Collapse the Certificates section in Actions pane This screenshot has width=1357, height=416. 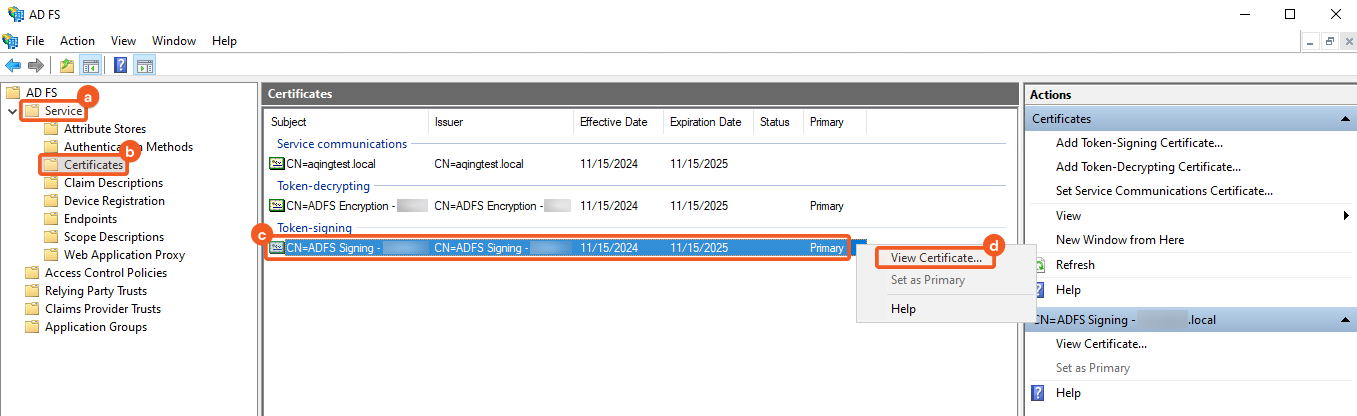tap(1345, 119)
